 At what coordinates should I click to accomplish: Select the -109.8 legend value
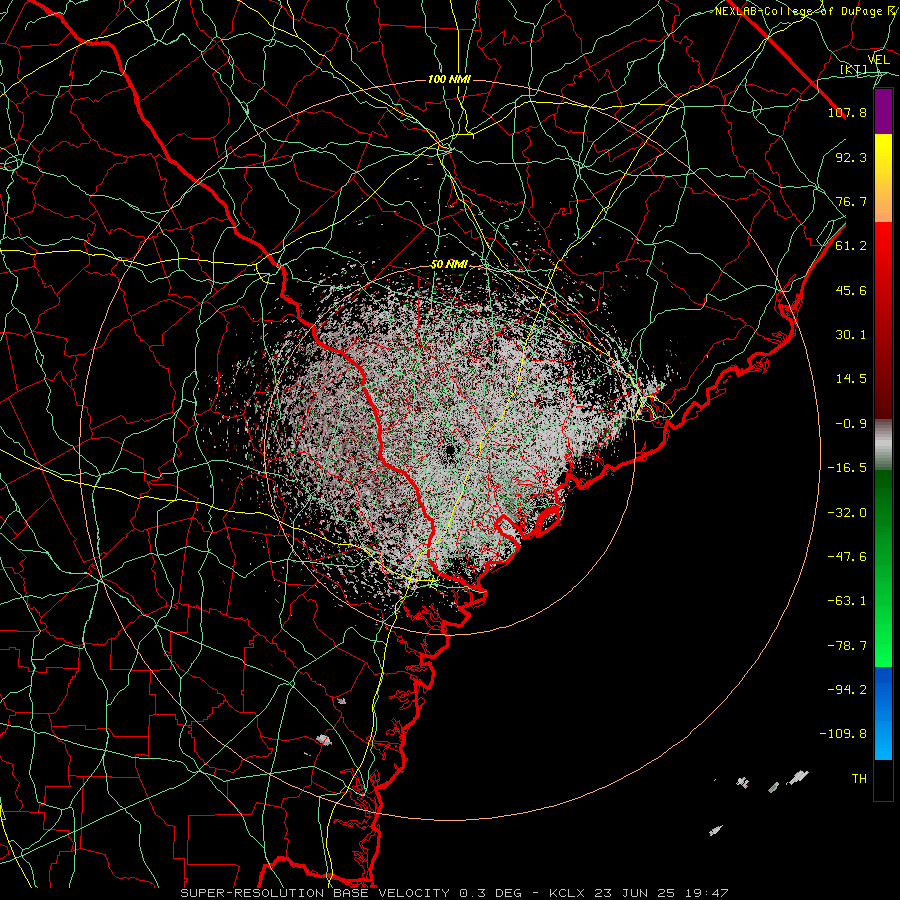843,734
